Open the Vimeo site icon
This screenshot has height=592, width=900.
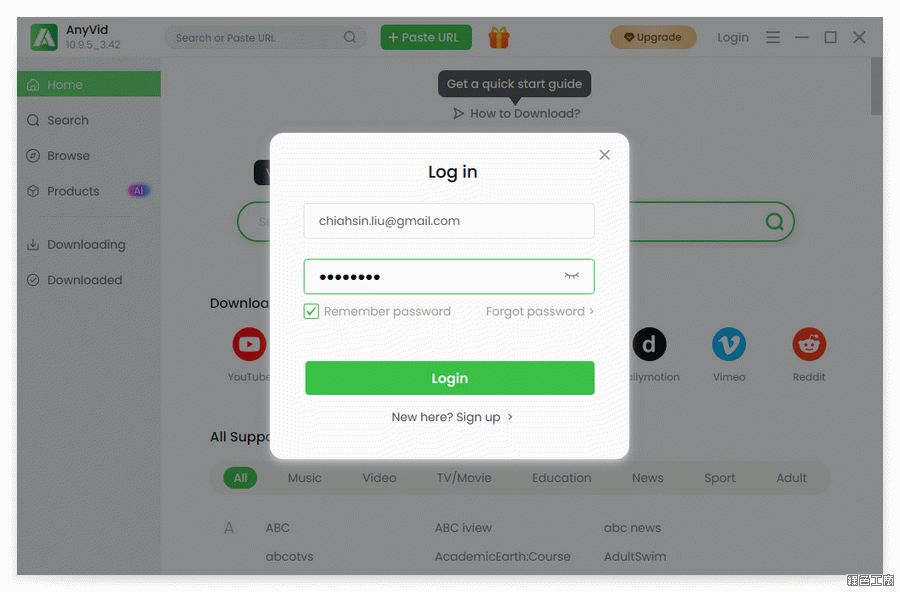[729, 344]
